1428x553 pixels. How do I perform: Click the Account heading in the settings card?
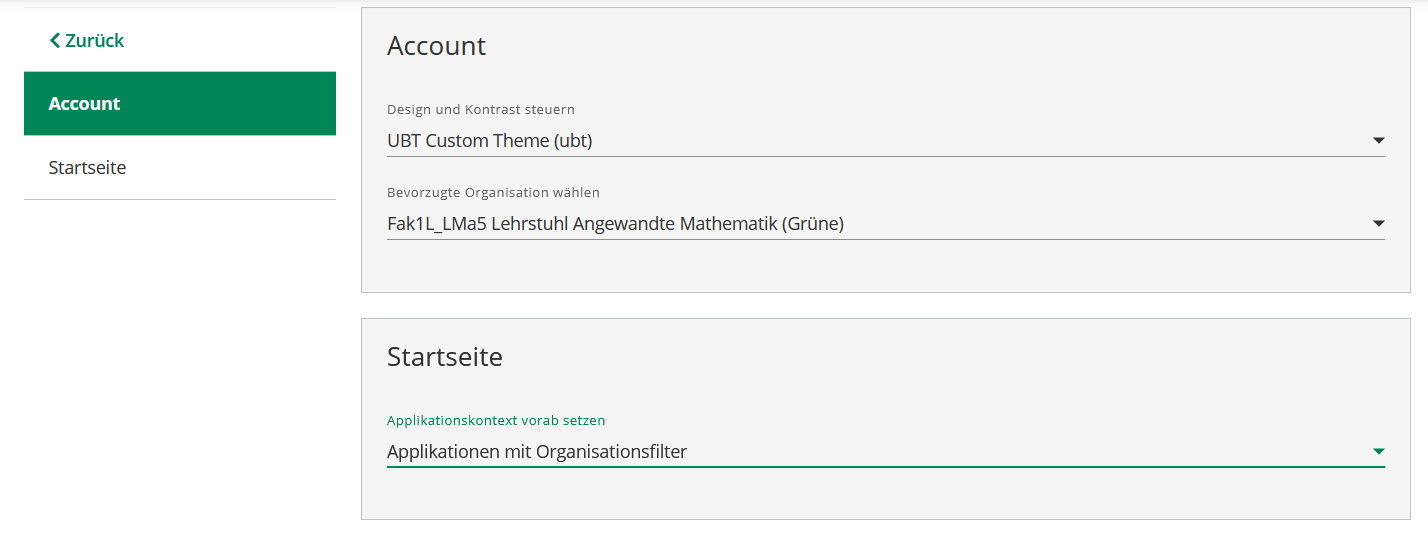[x=436, y=46]
